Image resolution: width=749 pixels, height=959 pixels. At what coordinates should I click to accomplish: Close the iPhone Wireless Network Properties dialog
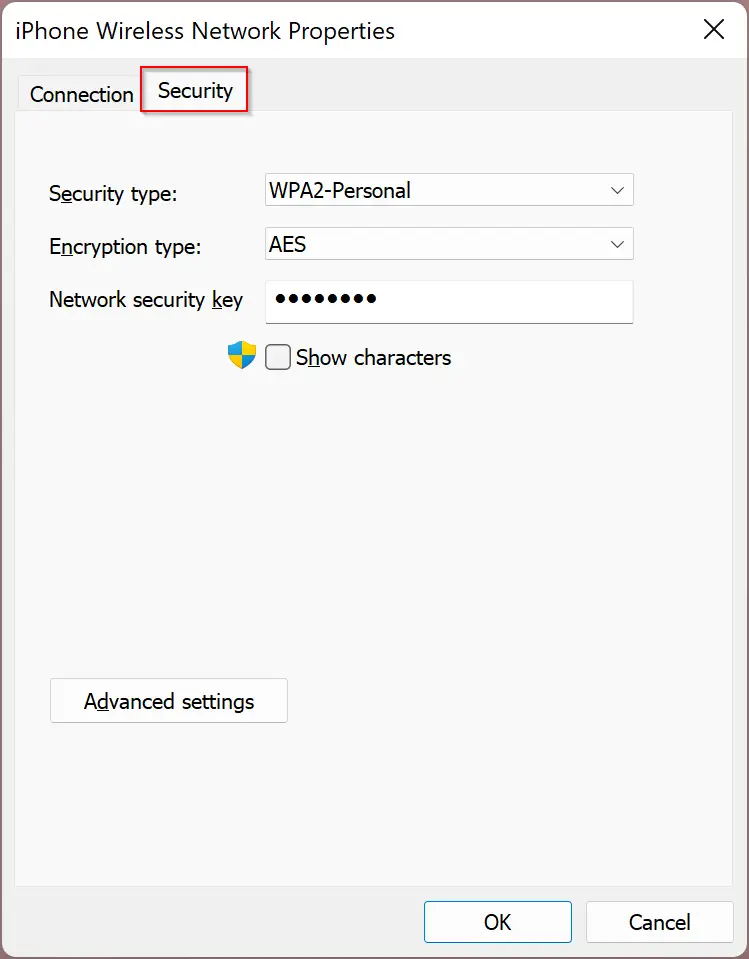point(714,29)
